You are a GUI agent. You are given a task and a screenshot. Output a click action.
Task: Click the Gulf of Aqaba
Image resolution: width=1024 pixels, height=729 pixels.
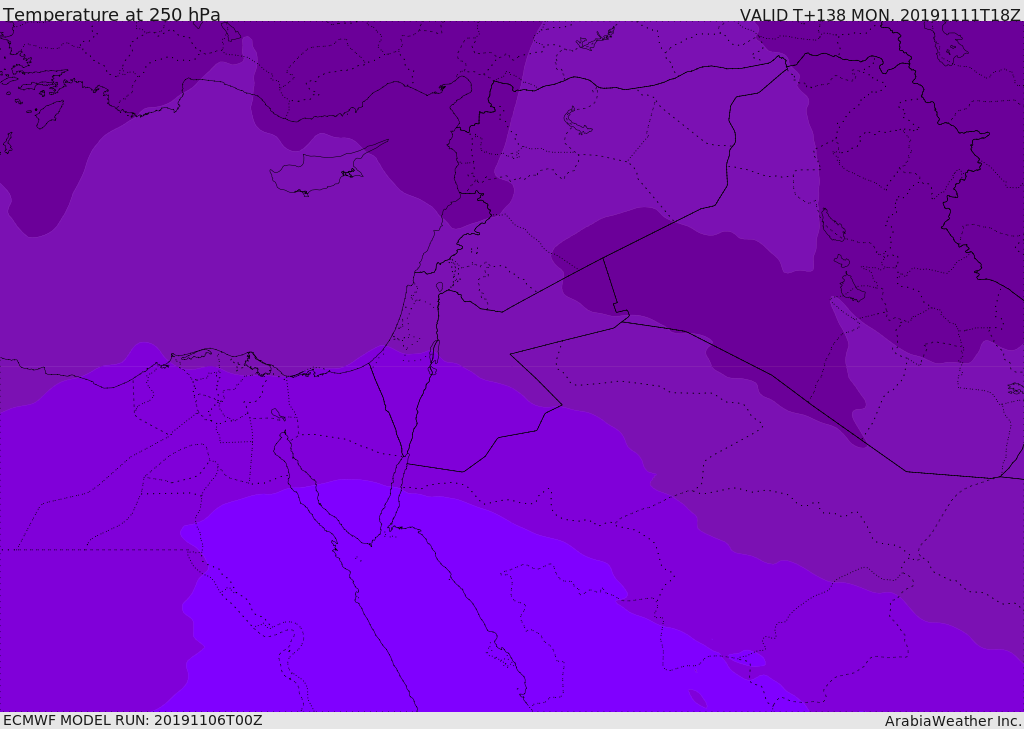point(396,490)
